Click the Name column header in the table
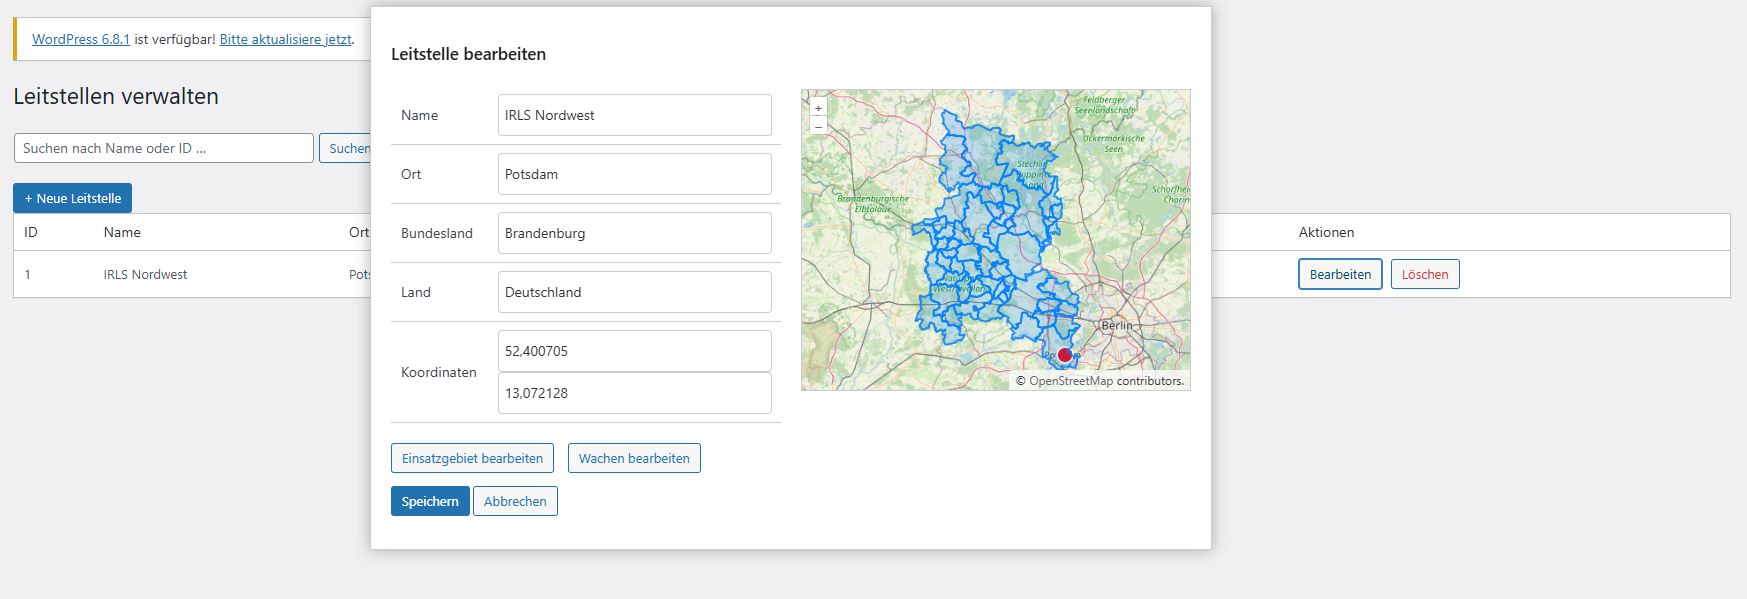Screen dimensions: 1747x599 tap(122, 232)
